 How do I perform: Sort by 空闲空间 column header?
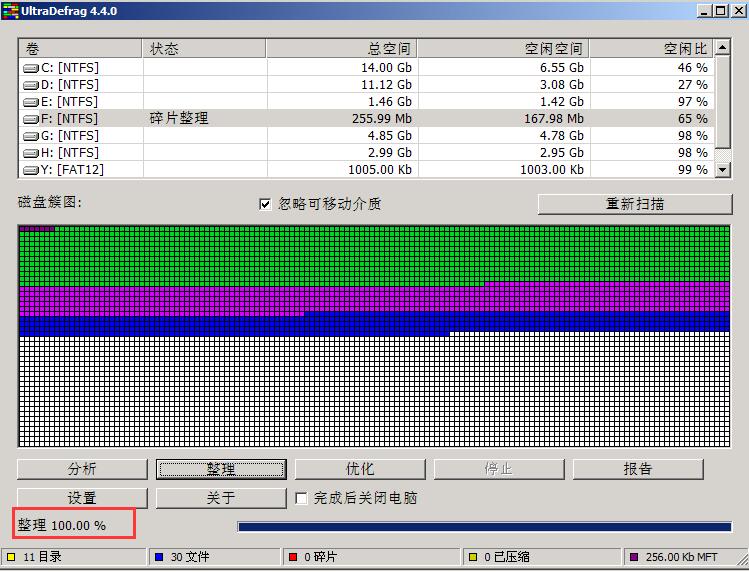(x=503, y=49)
